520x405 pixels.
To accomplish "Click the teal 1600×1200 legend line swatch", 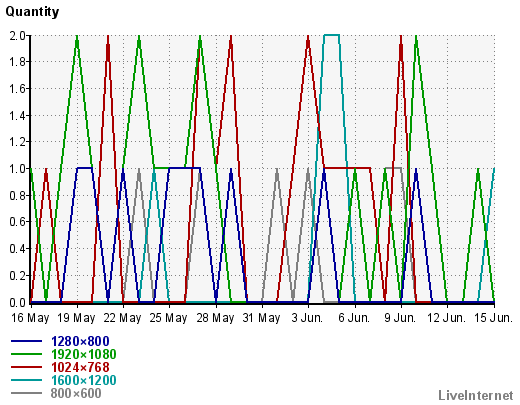I will 26,380.
